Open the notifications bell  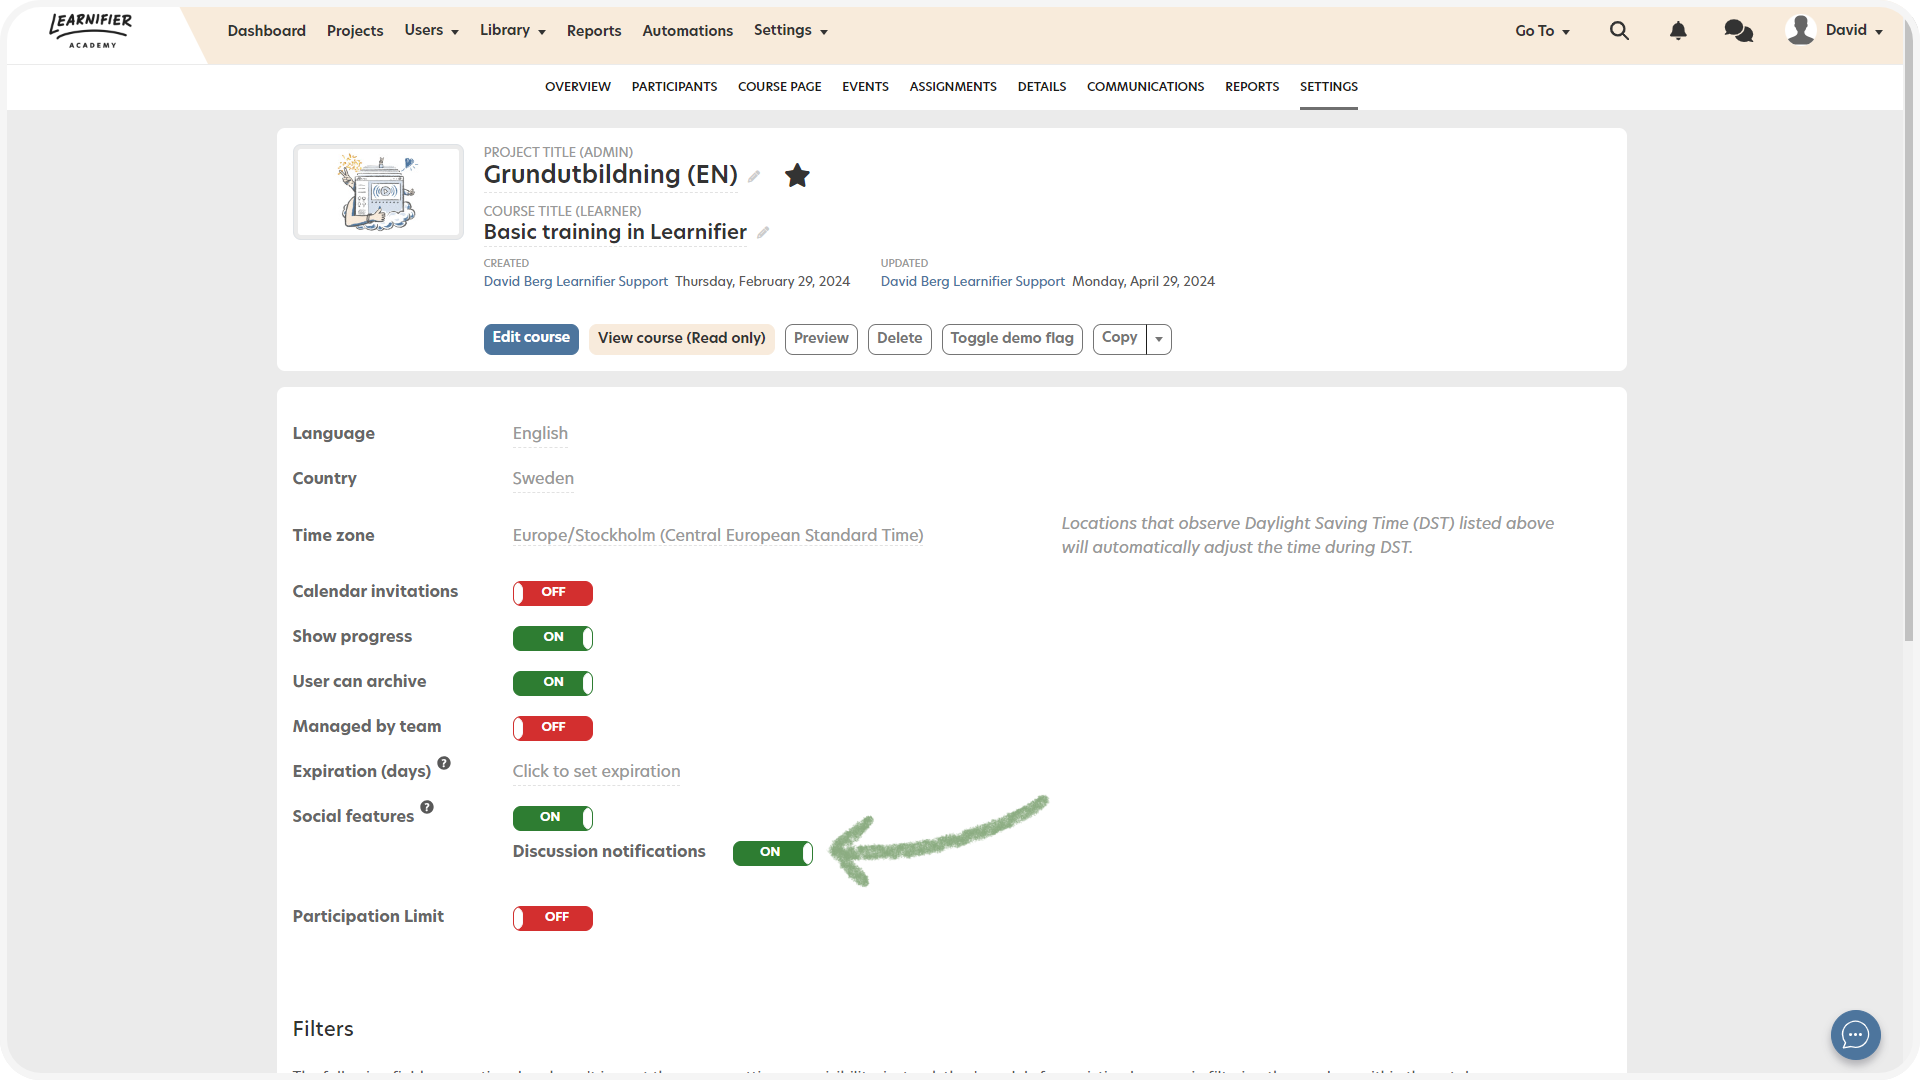[1678, 31]
